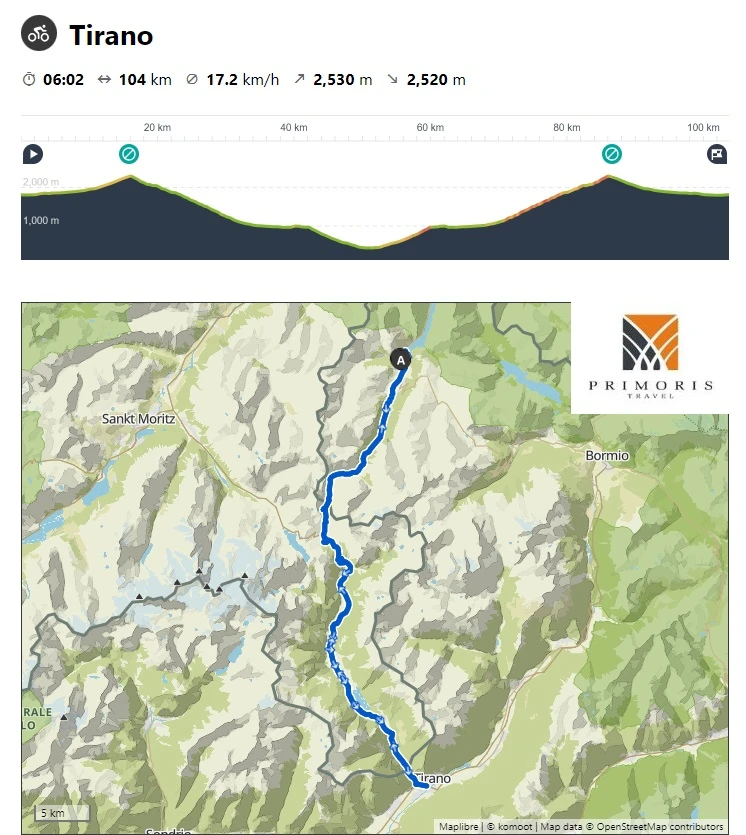The image size is (746, 835).
Task: Click the Sankt Moritz map label
Action: [x=138, y=419]
